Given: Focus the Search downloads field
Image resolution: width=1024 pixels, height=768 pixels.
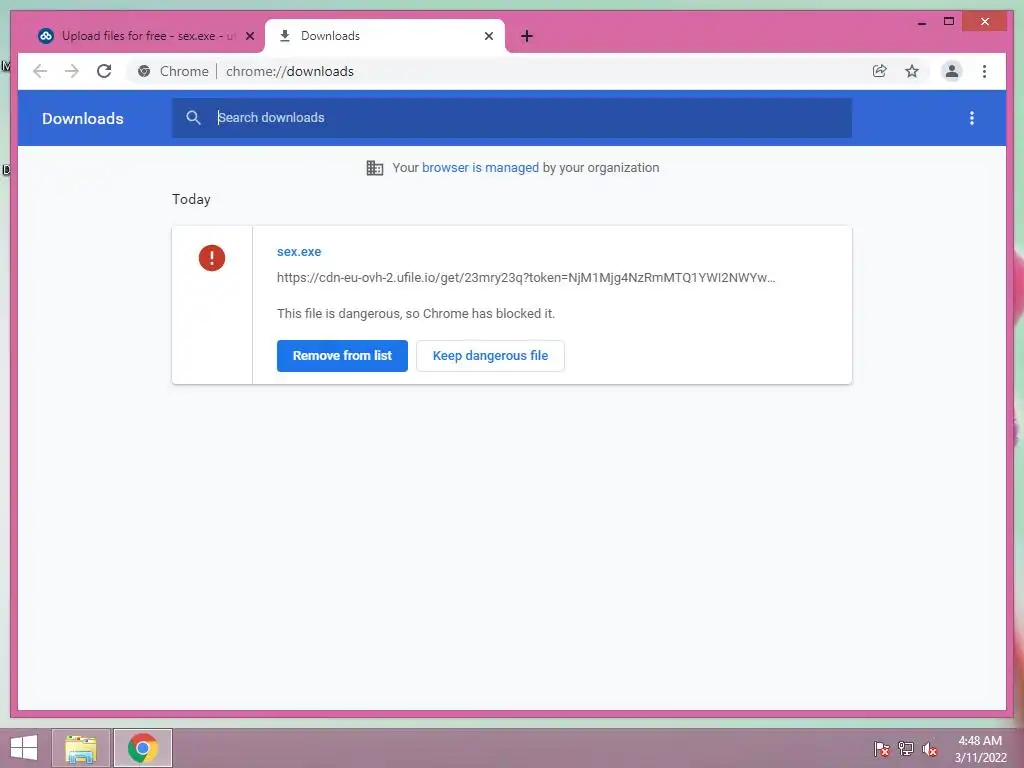Looking at the screenshot, I should click(511, 118).
